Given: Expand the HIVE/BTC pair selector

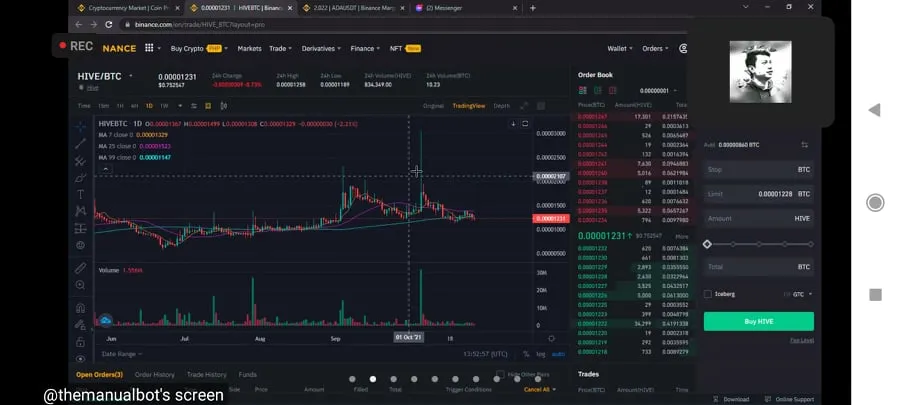Looking at the screenshot, I should pyautogui.click(x=130, y=76).
